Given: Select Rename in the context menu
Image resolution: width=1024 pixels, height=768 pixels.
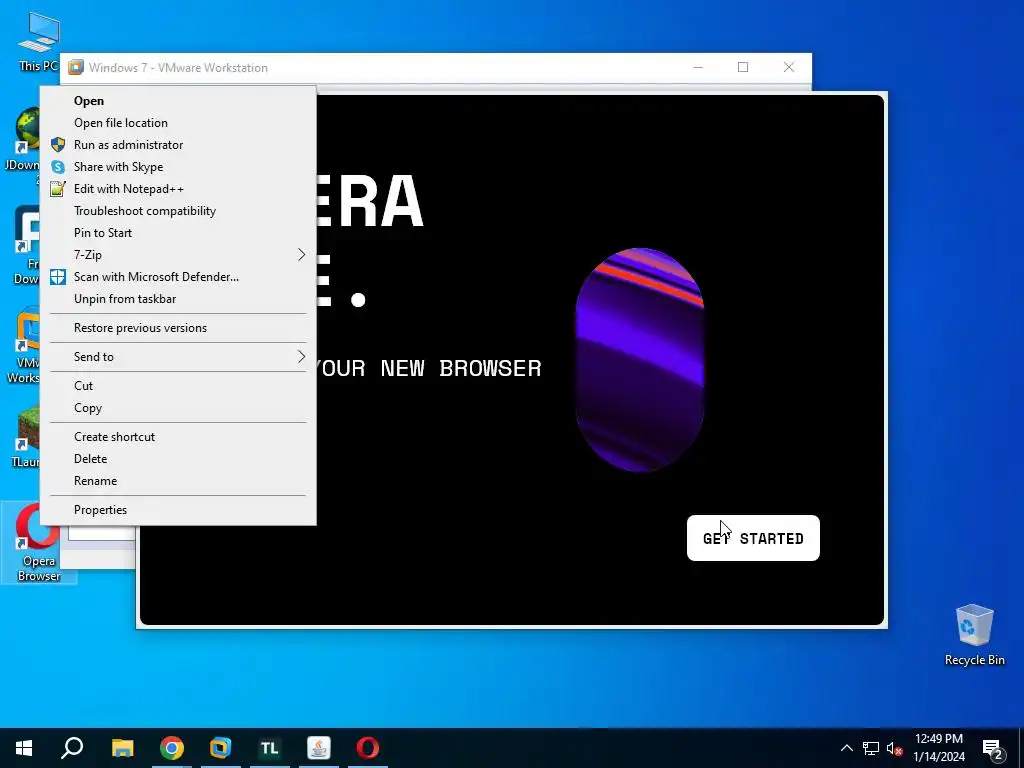Looking at the screenshot, I should pos(178,481).
